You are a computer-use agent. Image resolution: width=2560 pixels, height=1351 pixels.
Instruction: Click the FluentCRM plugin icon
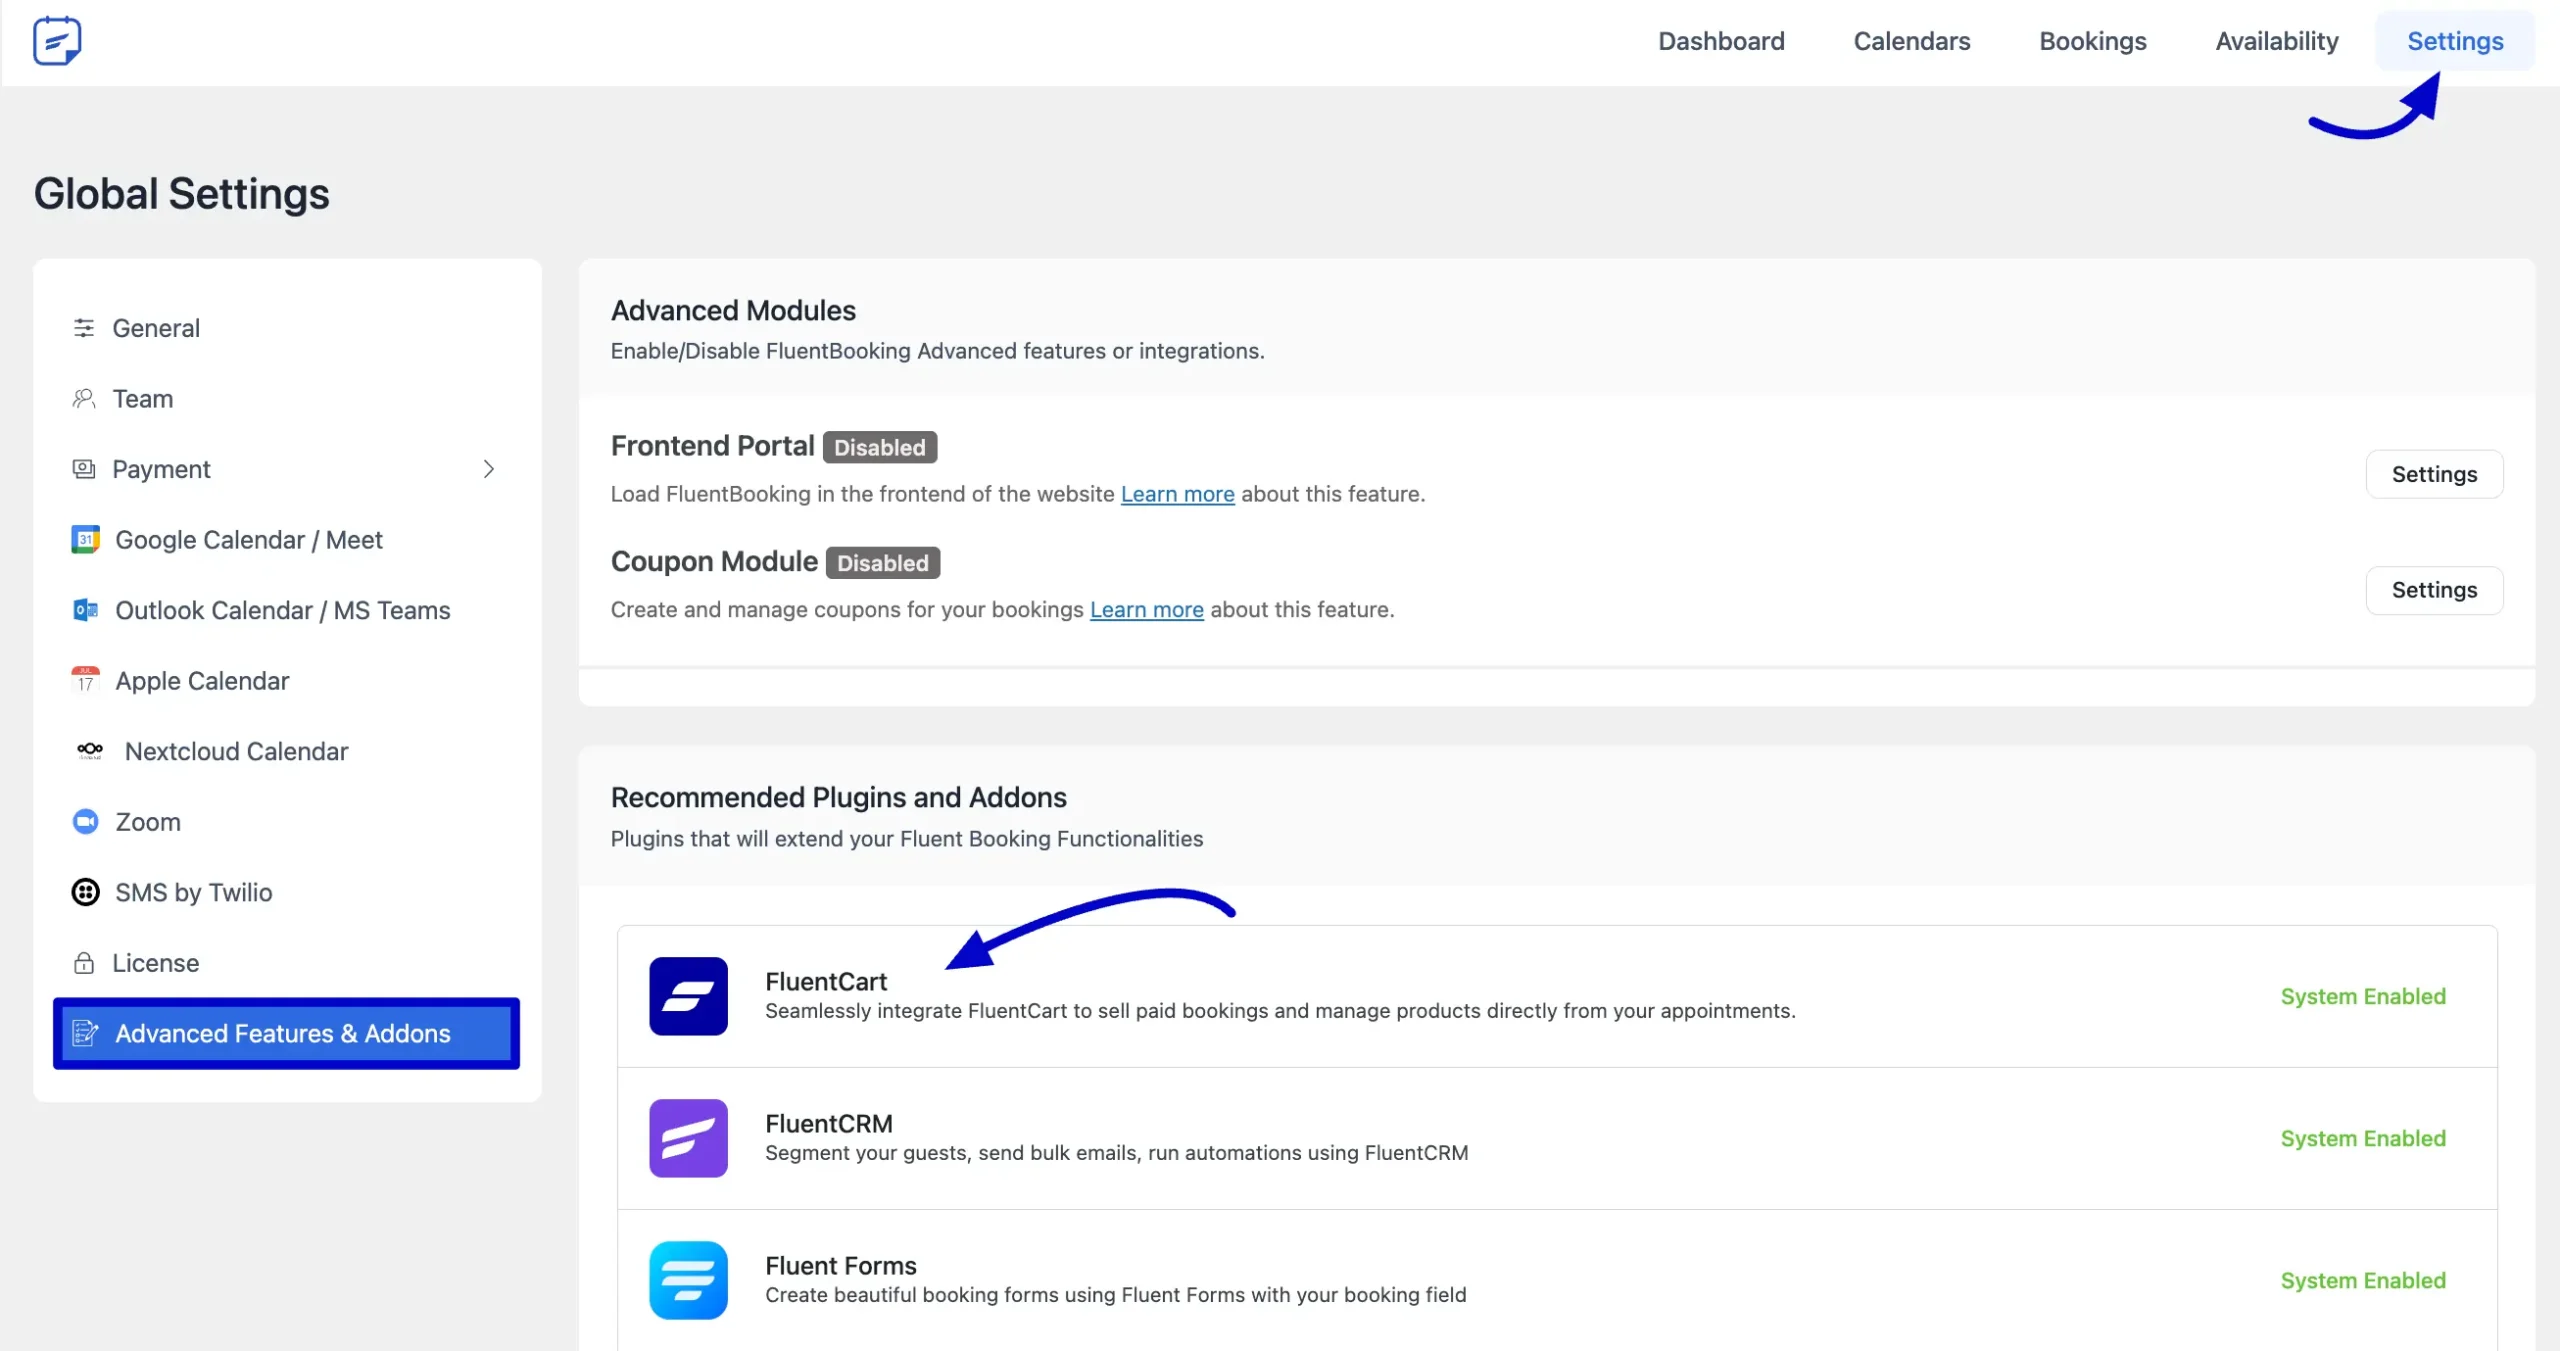pyautogui.click(x=688, y=1138)
